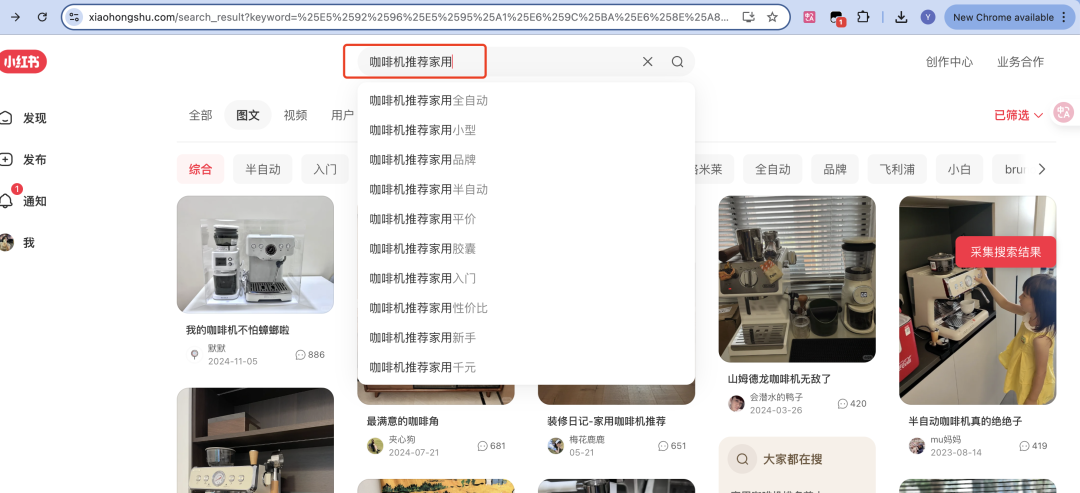Select suggestion 咖啡机推荐家用入门
The height and width of the screenshot is (493, 1080).
(x=526, y=279)
